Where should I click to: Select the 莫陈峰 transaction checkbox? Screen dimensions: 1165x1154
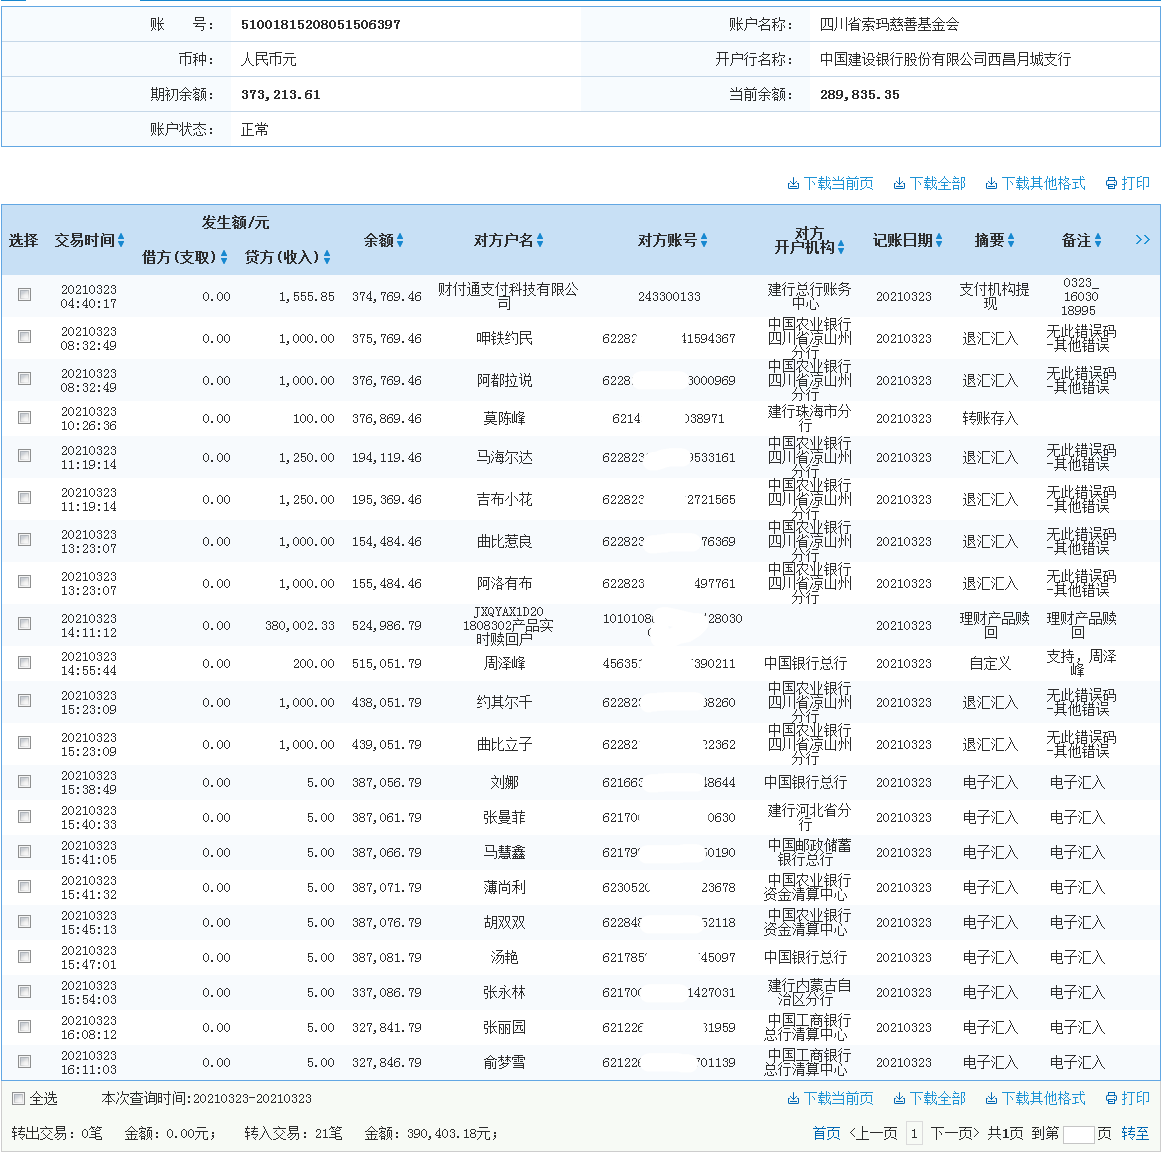click(x=24, y=416)
